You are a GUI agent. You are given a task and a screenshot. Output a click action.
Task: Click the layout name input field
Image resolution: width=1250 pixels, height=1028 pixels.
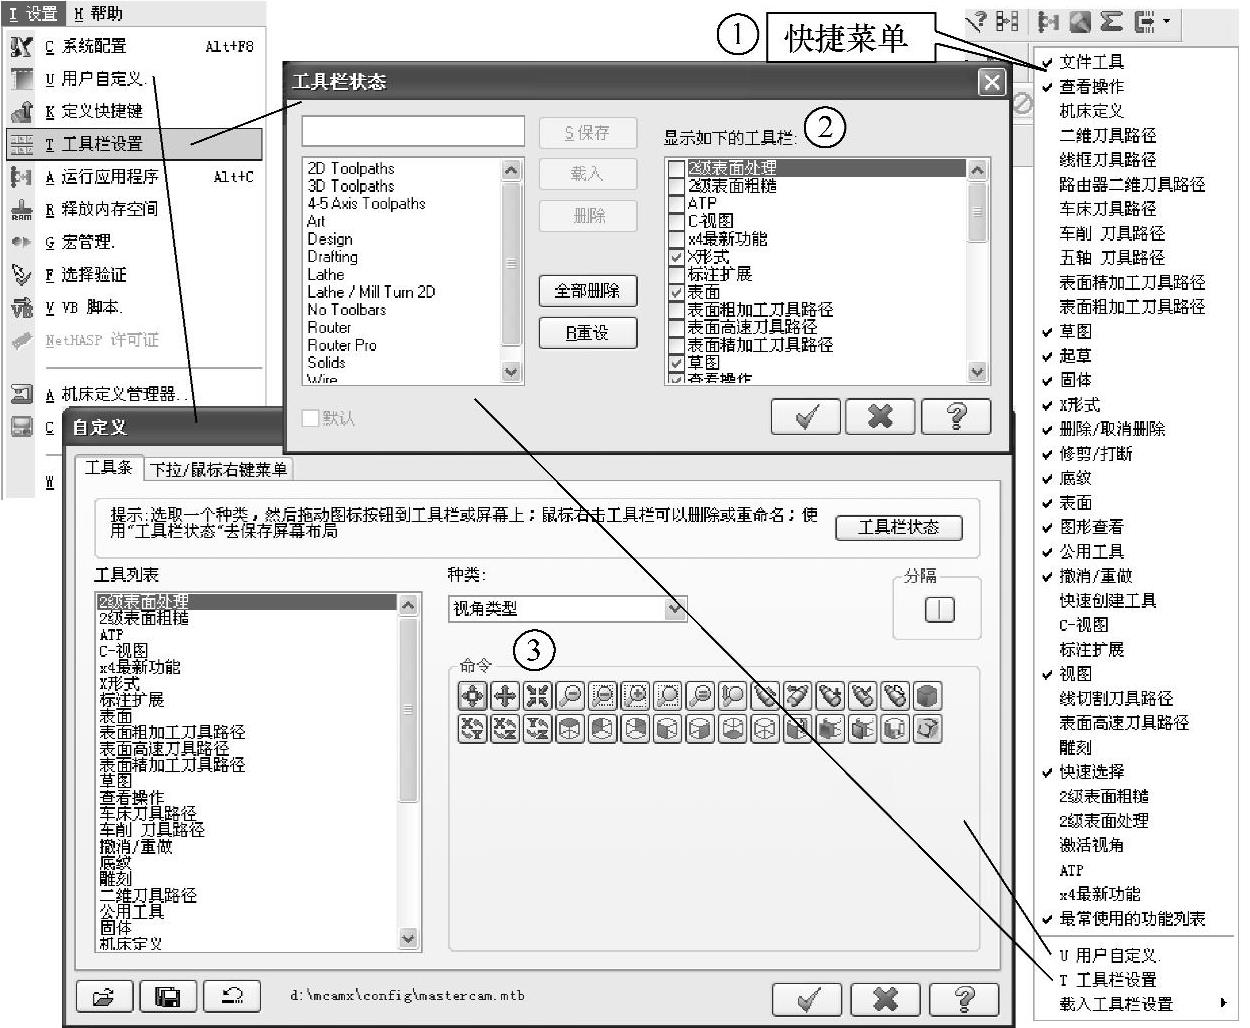click(413, 131)
